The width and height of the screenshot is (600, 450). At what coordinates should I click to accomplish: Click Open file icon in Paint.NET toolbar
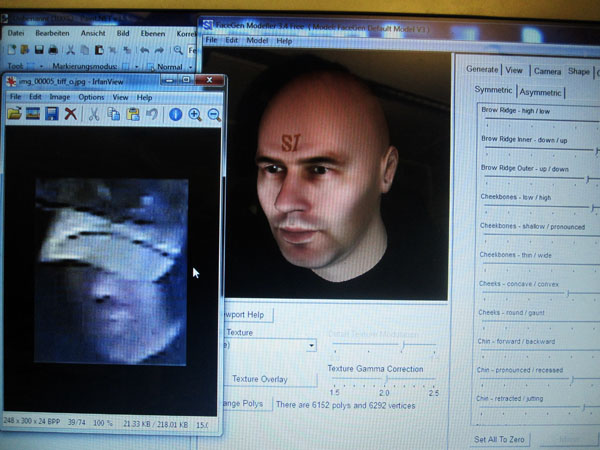[25, 50]
